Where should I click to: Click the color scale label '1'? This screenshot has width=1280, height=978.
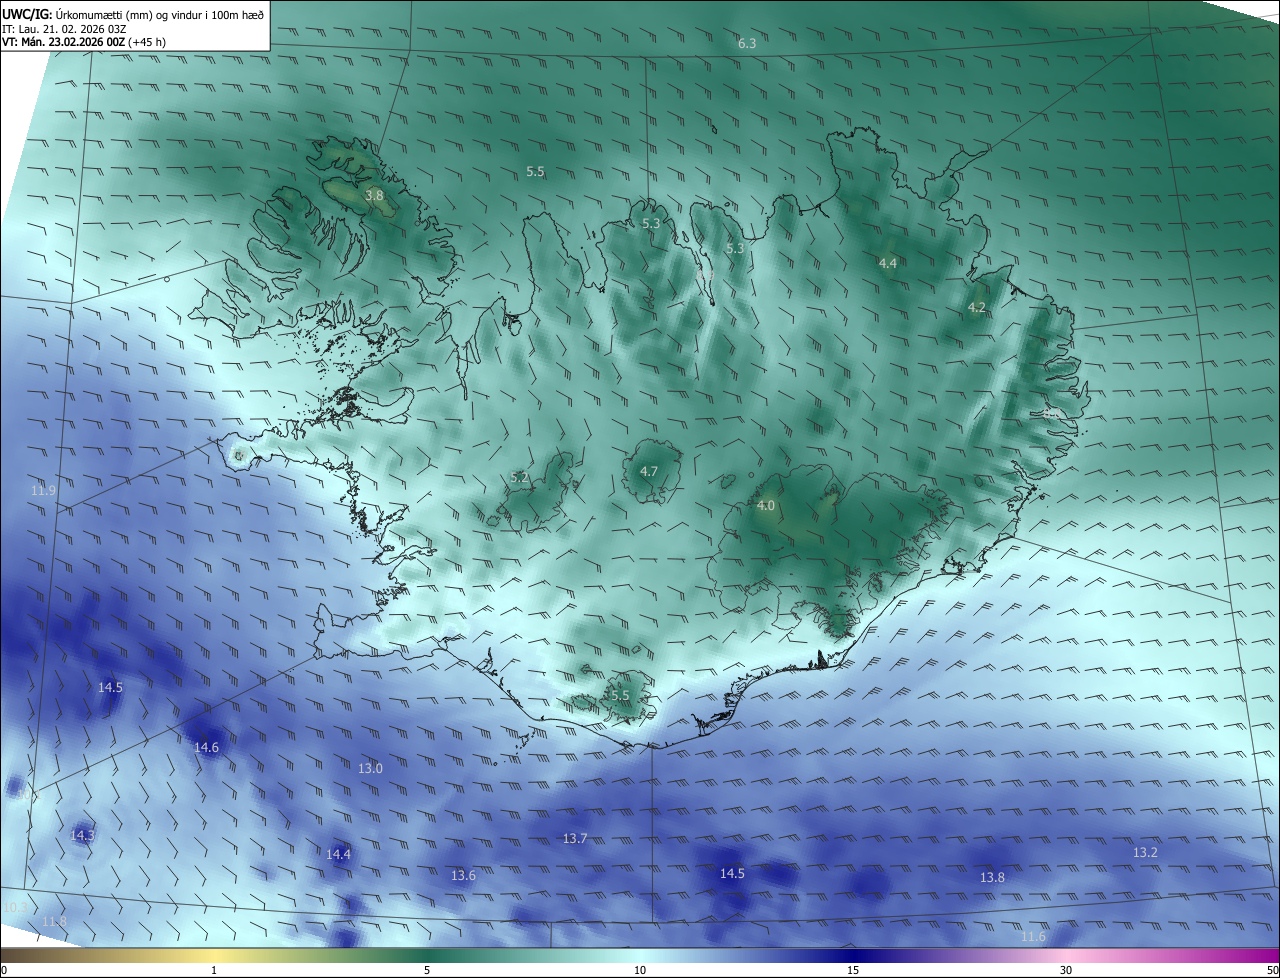(x=214, y=970)
